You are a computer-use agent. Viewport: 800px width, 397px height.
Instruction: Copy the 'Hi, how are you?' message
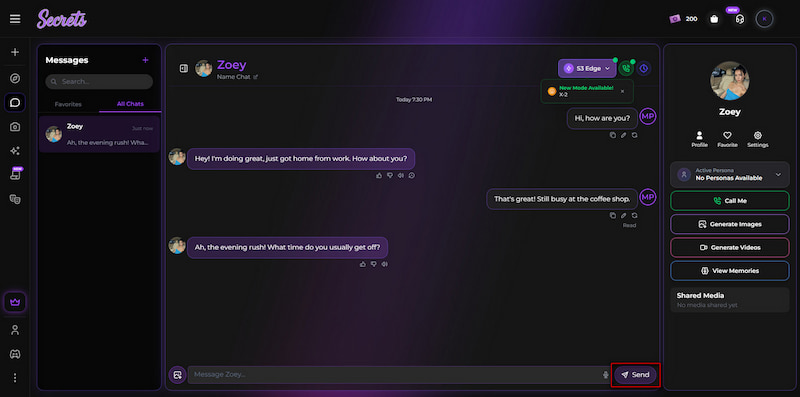613,135
